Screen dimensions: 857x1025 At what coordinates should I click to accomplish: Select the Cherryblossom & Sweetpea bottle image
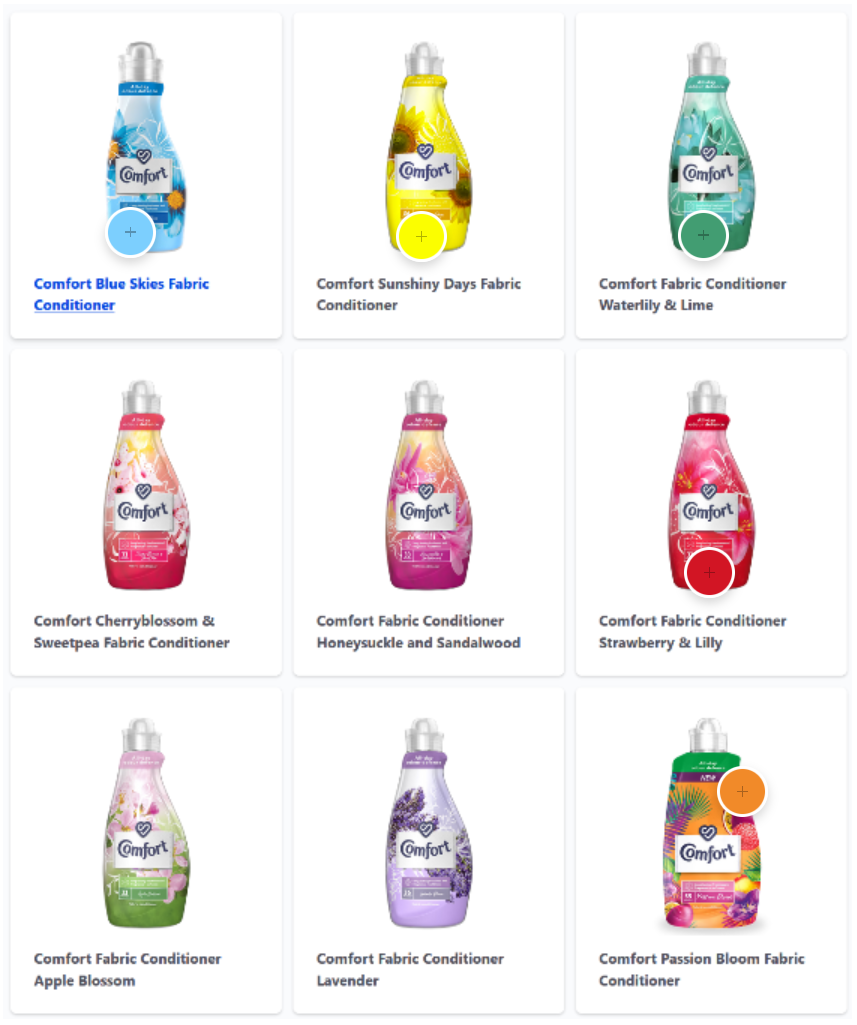tap(145, 484)
